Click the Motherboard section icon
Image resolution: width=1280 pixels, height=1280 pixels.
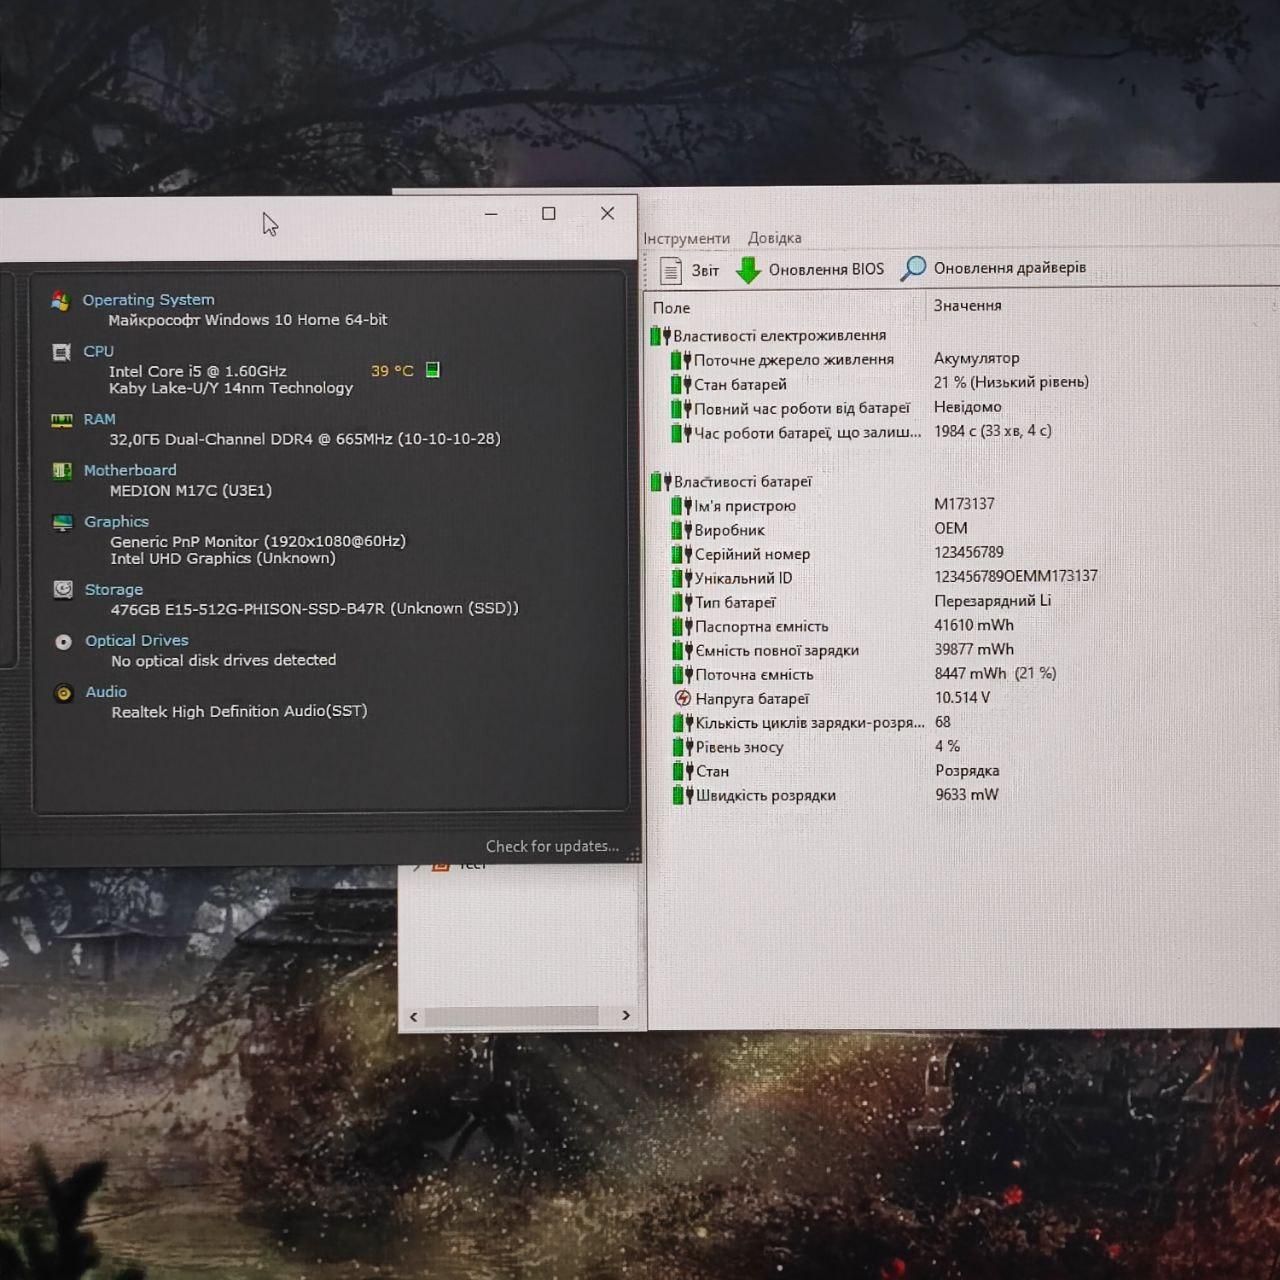[x=62, y=471]
